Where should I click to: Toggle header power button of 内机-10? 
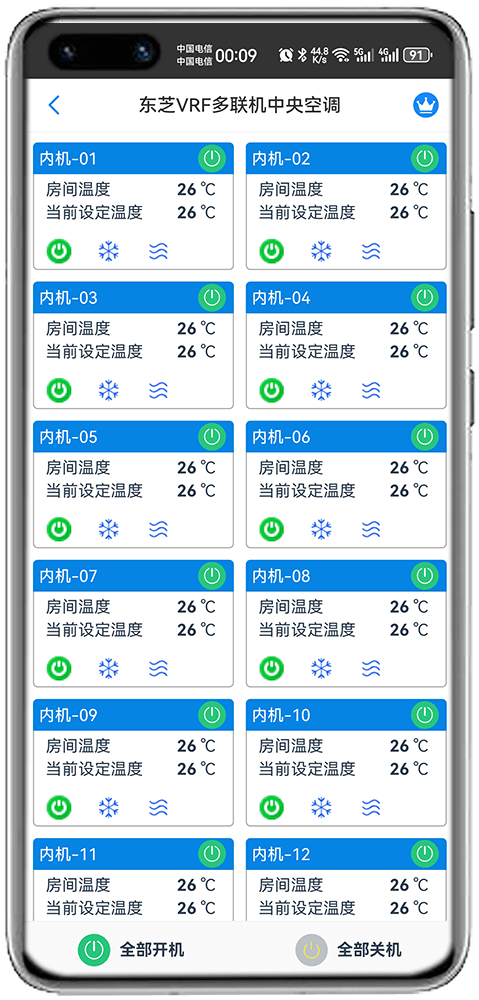(424, 714)
